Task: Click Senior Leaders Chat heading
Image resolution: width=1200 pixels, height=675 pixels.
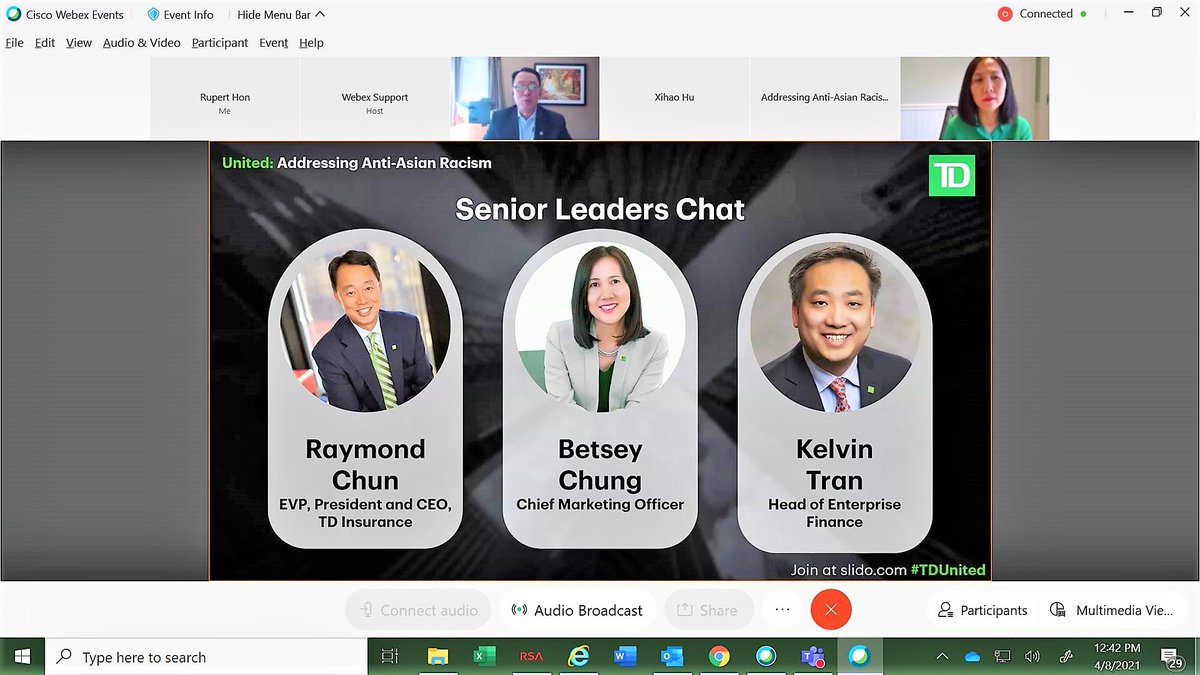Action: point(600,209)
